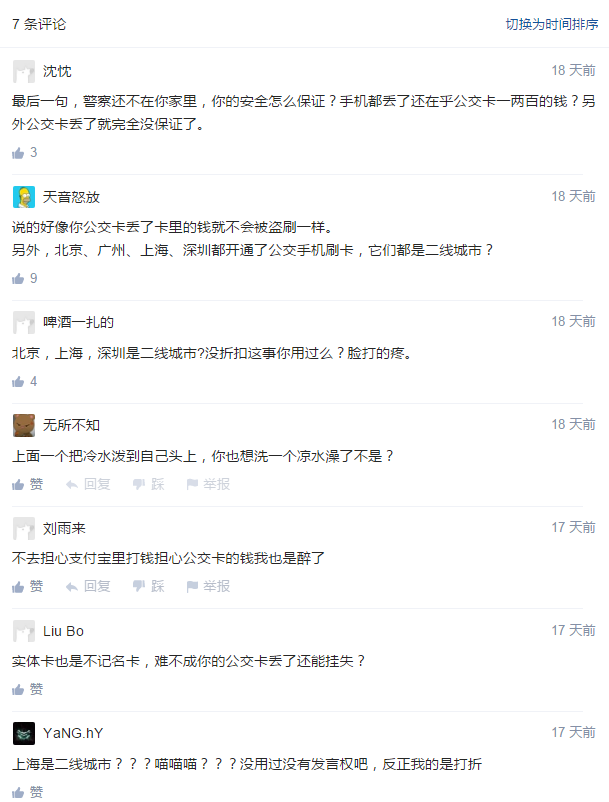Screen dimensions: 609x802
Task: Like Liu Bo's comment
Action: [27, 690]
